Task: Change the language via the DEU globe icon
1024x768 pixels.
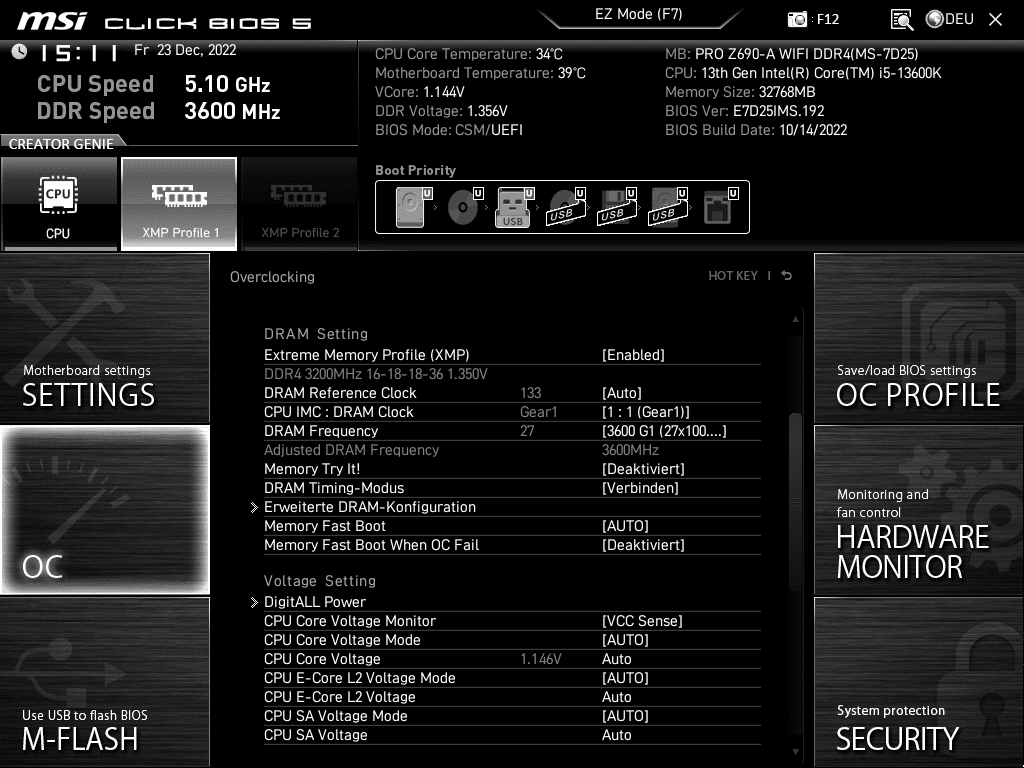Action: (950, 19)
